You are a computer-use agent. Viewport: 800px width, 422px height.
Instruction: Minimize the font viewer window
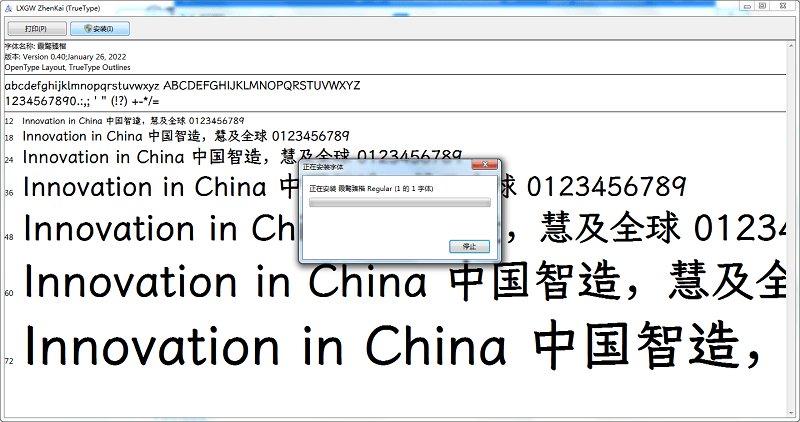[x=747, y=6]
